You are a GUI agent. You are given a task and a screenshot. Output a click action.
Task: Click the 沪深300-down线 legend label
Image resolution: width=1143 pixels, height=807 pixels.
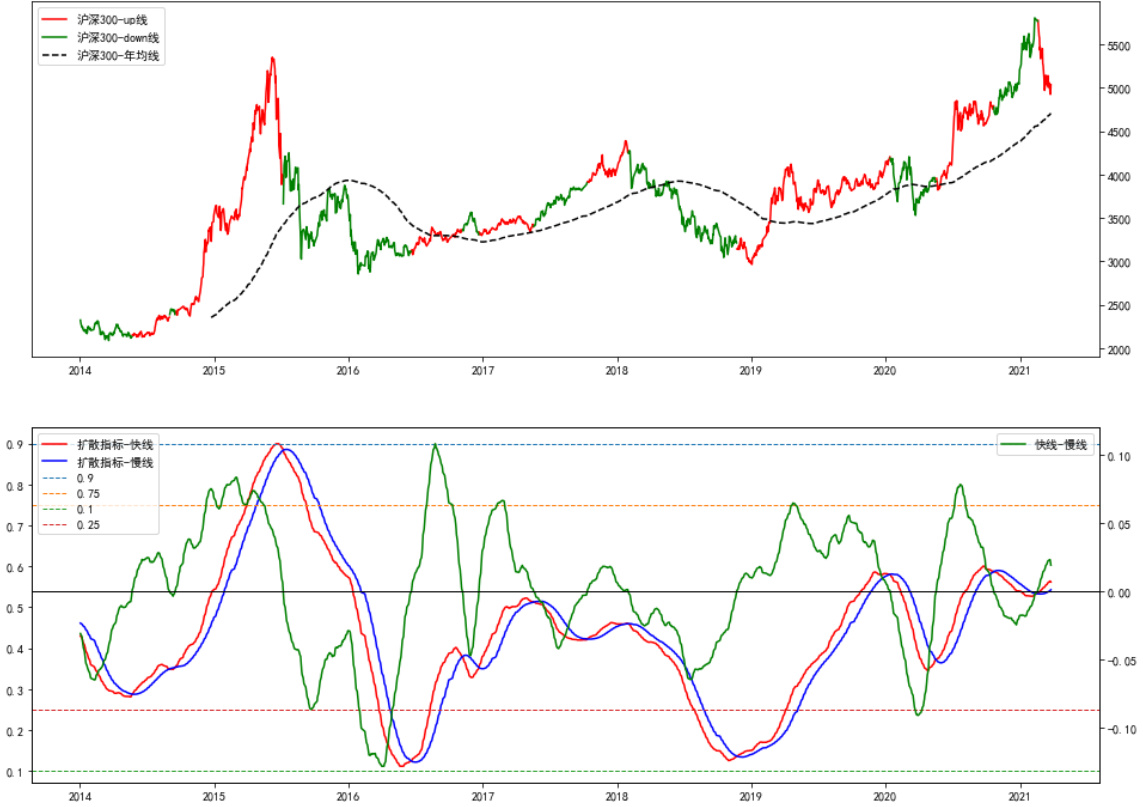[x=125, y=38]
